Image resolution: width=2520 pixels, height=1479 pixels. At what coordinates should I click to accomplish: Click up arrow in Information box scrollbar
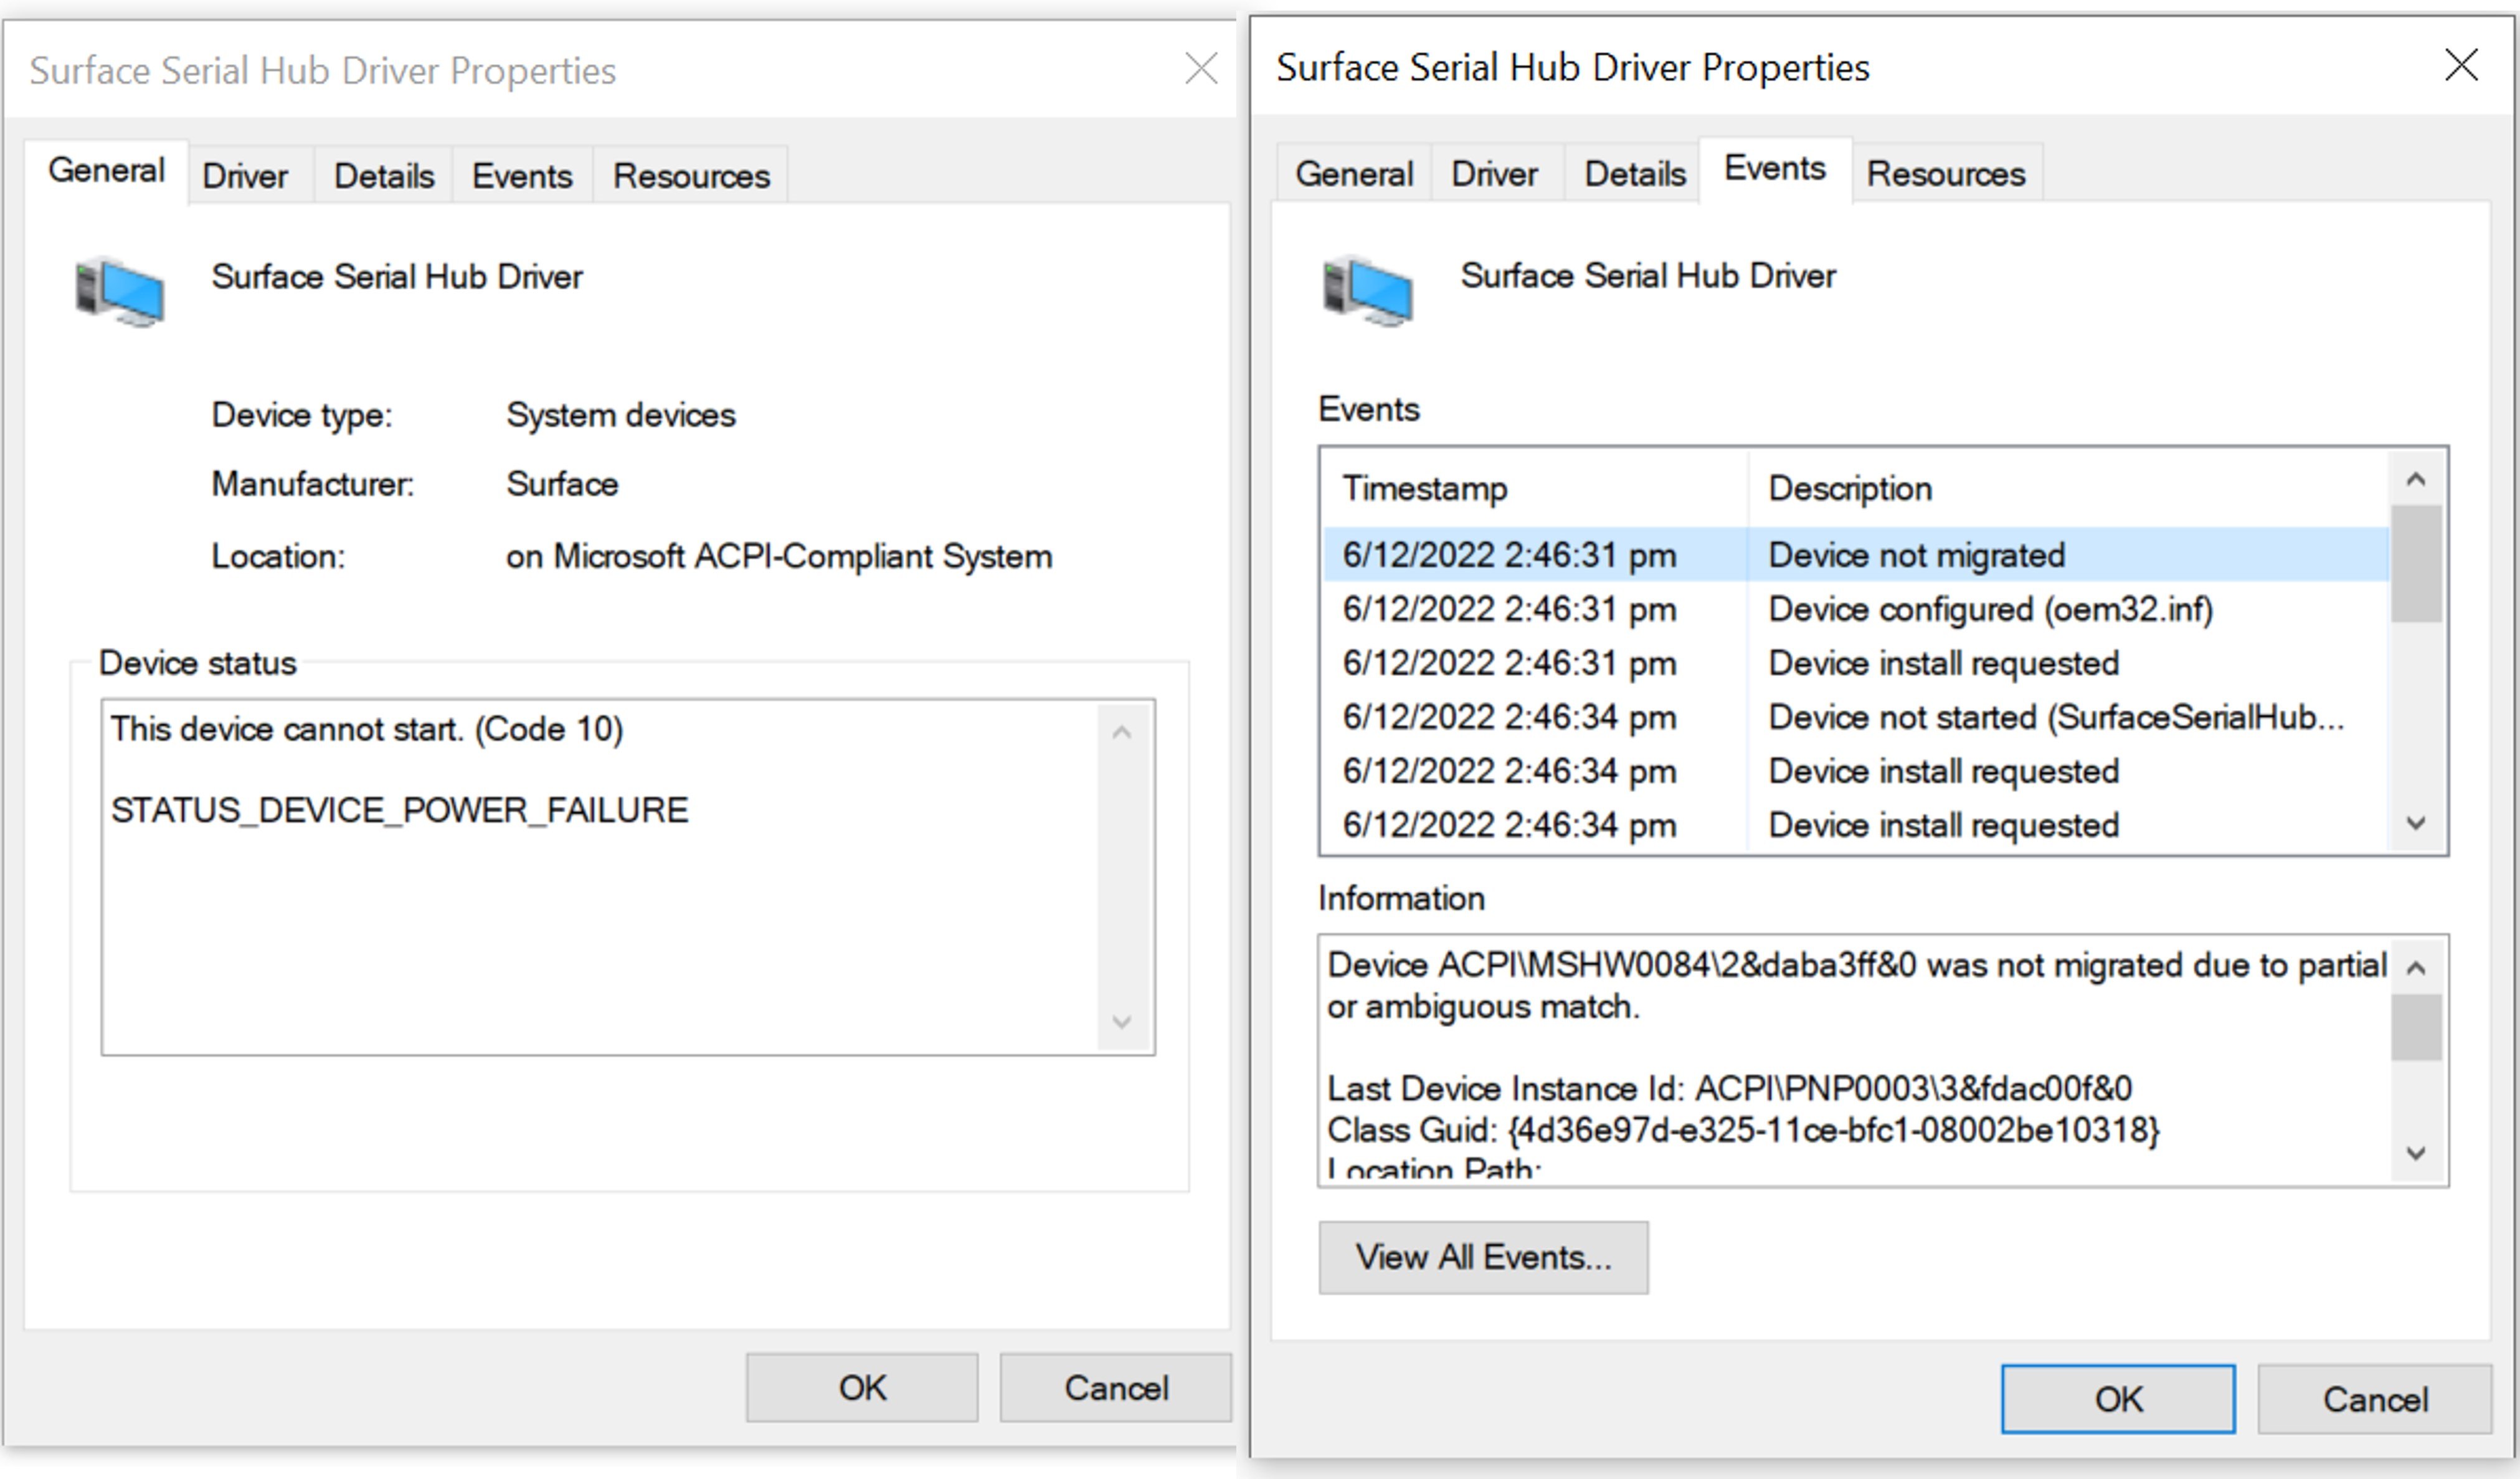click(x=2416, y=967)
